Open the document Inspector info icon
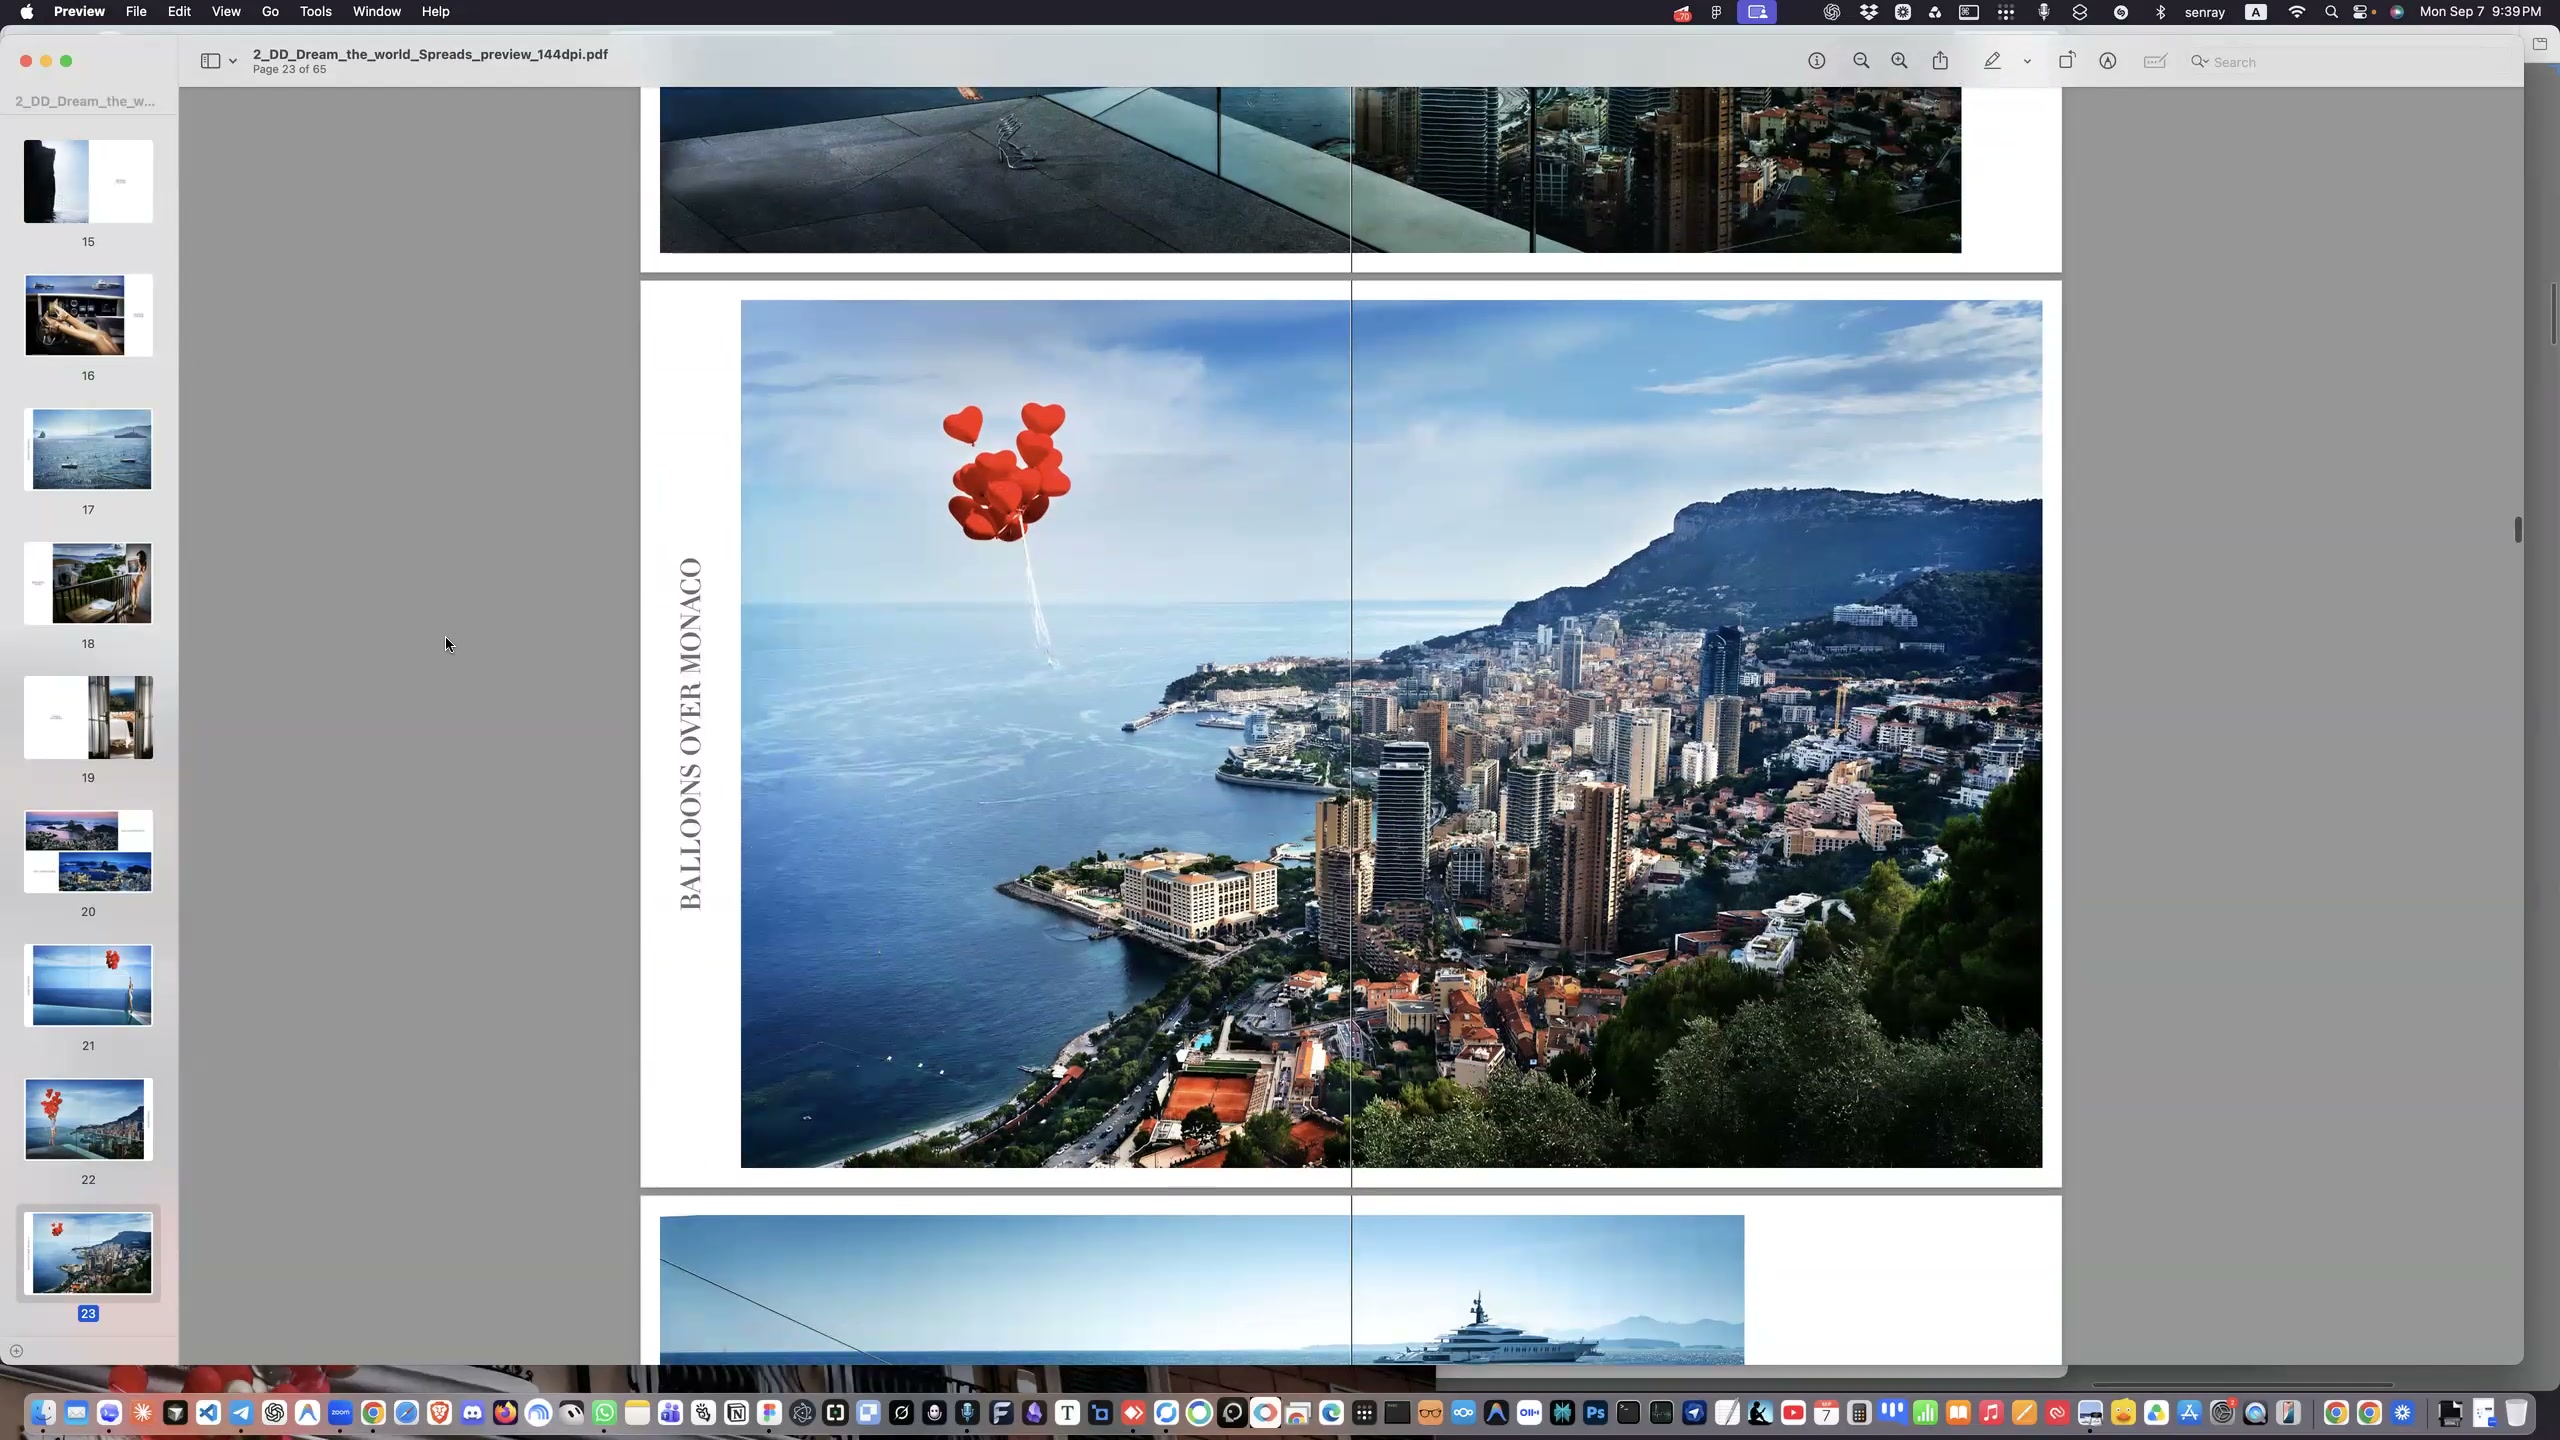Screen dimensions: 2560x1440 pos(1817,61)
